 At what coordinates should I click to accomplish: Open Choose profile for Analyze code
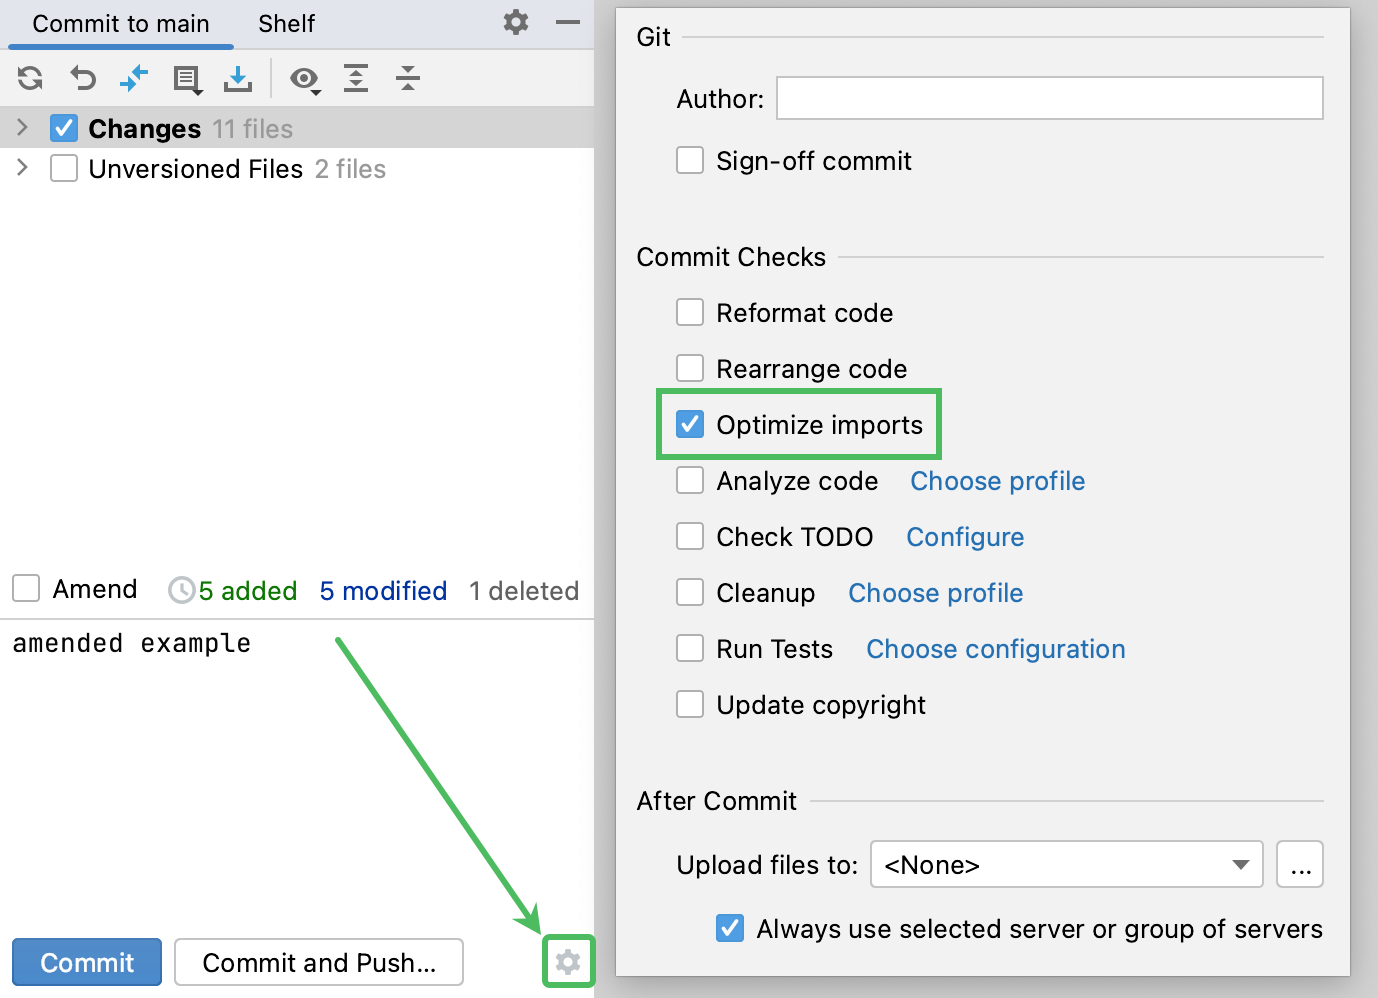(997, 481)
